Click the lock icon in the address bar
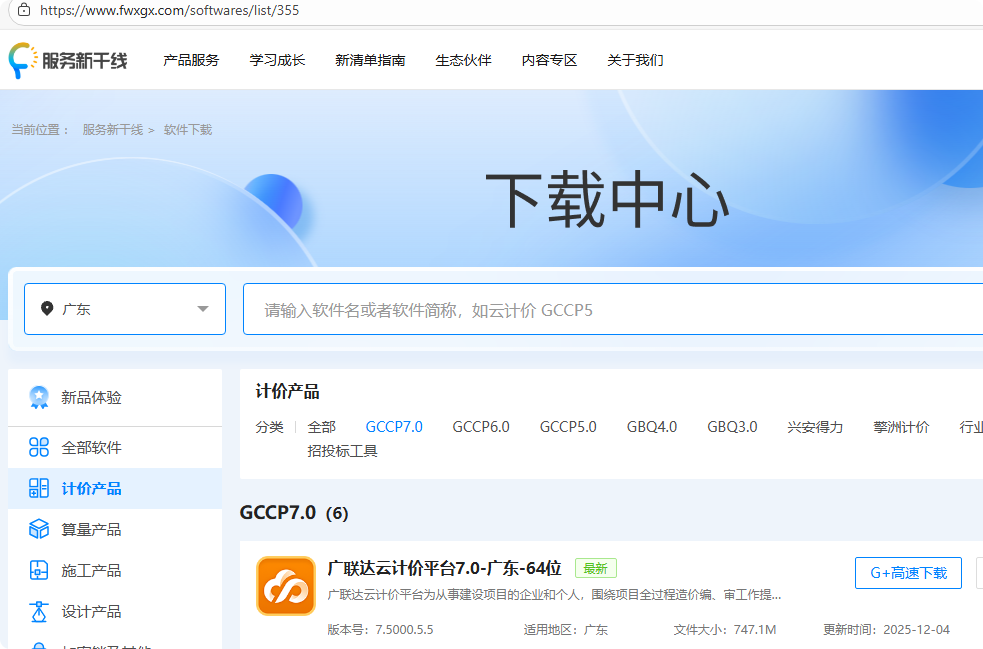The image size is (983, 649). pos(24,10)
